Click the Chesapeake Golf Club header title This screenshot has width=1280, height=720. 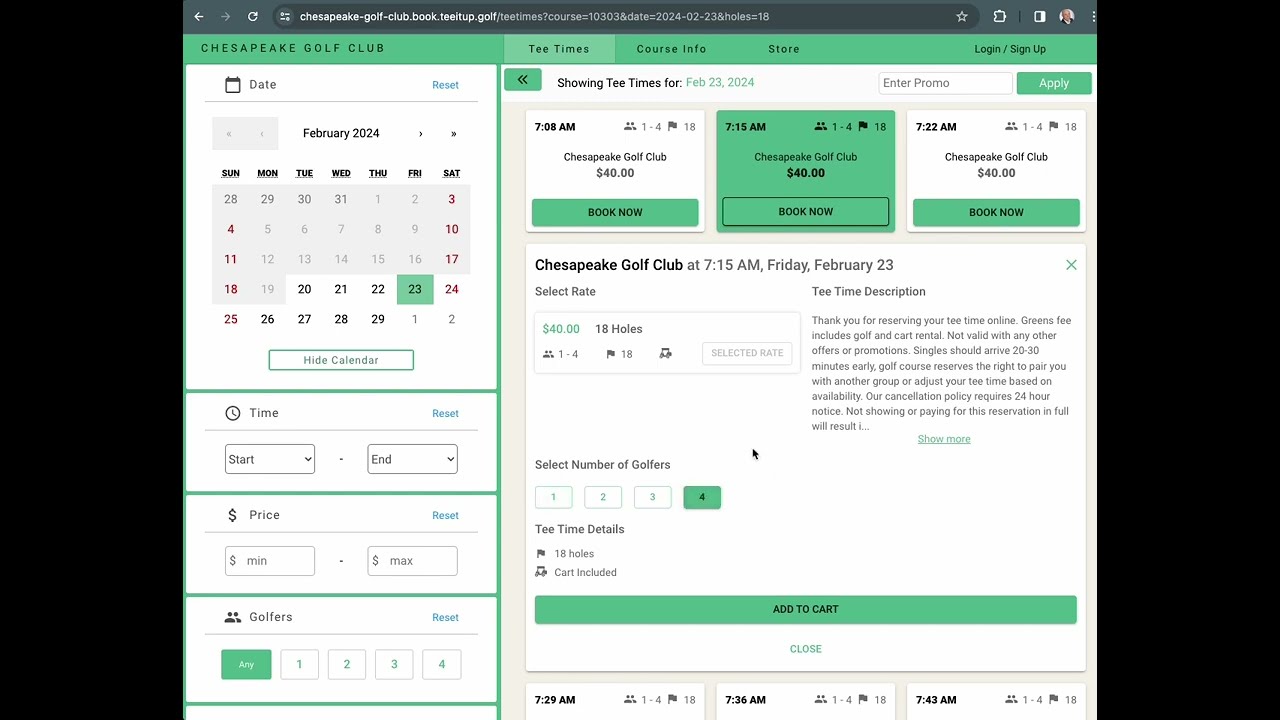point(293,48)
